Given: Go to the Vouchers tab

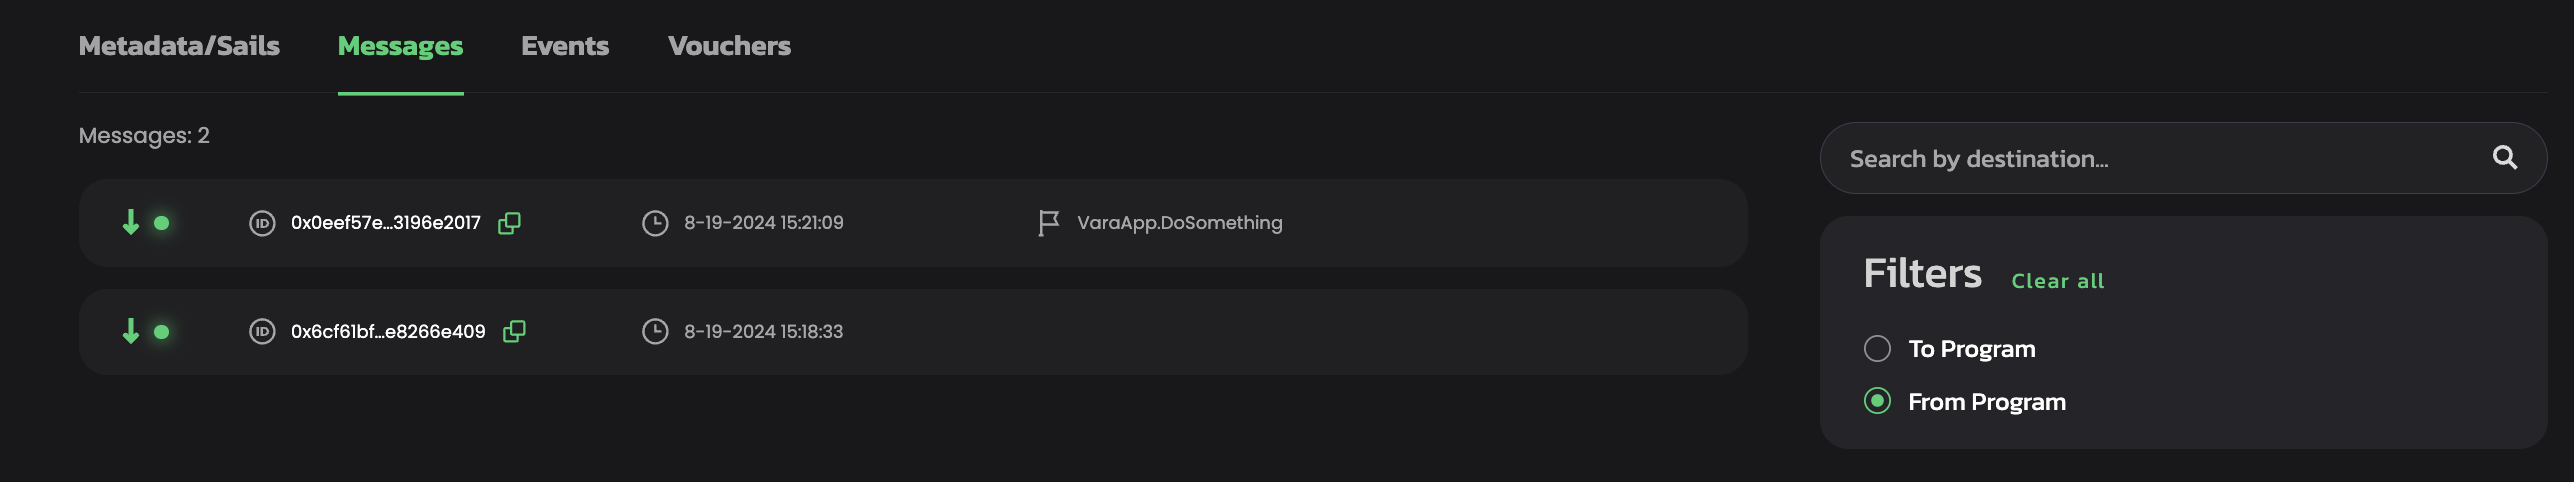Looking at the screenshot, I should click(x=729, y=46).
